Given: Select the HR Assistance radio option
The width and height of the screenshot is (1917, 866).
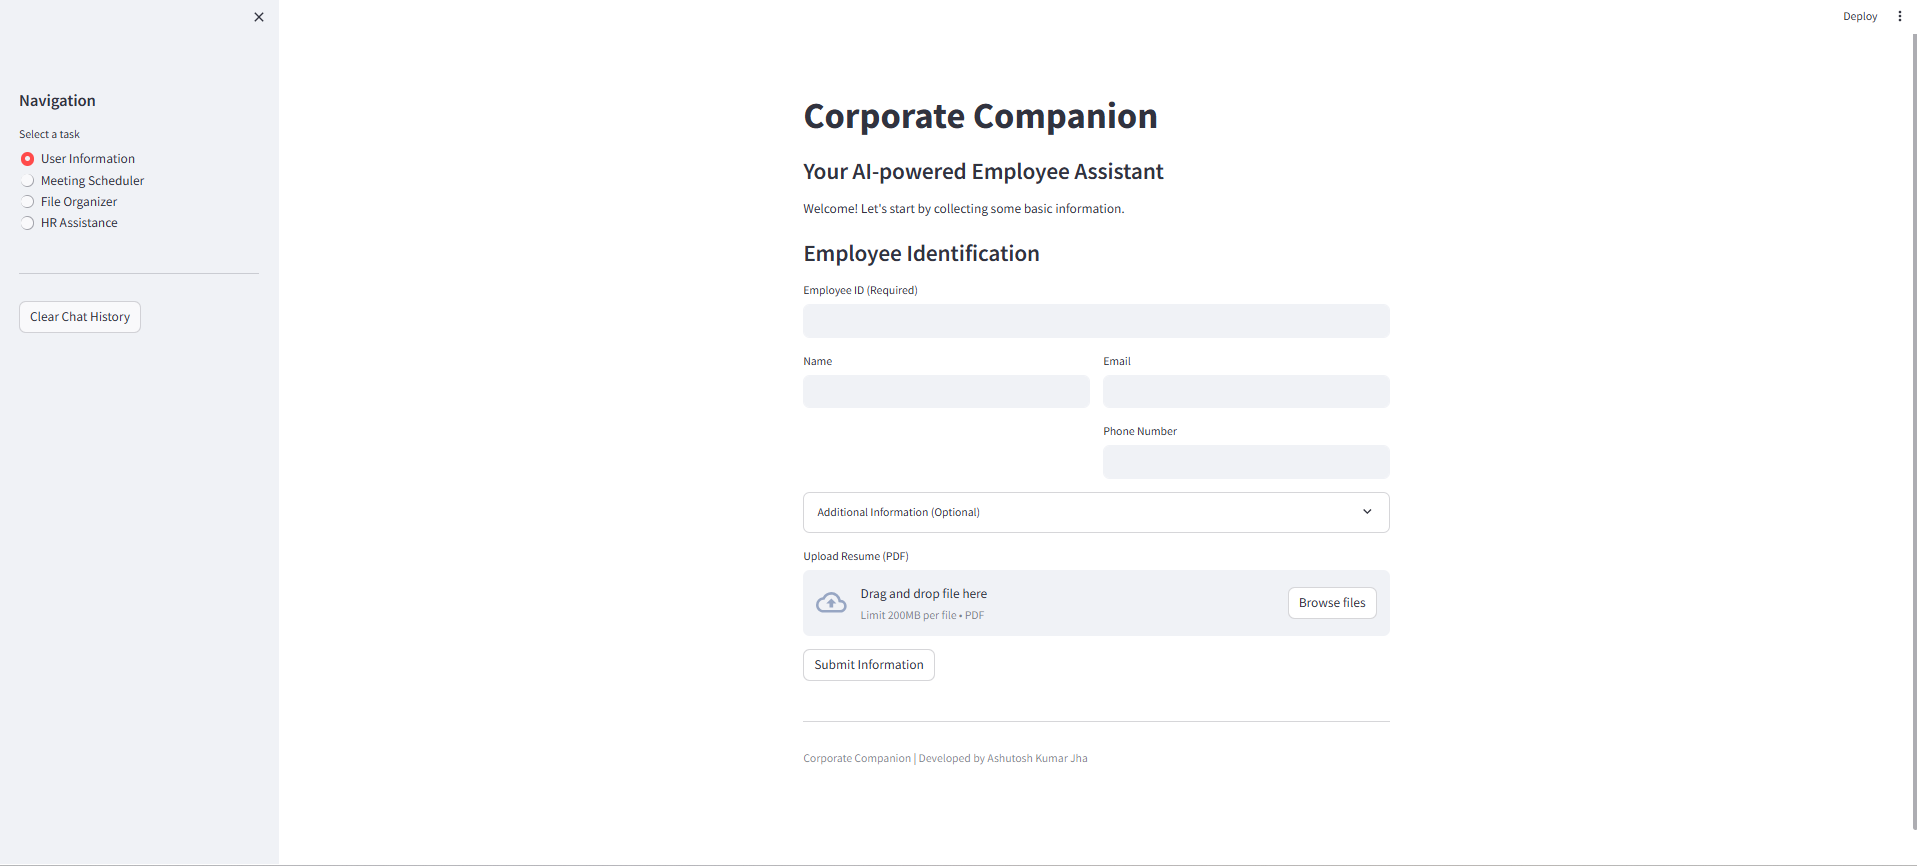Looking at the screenshot, I should tap(69, 223).
